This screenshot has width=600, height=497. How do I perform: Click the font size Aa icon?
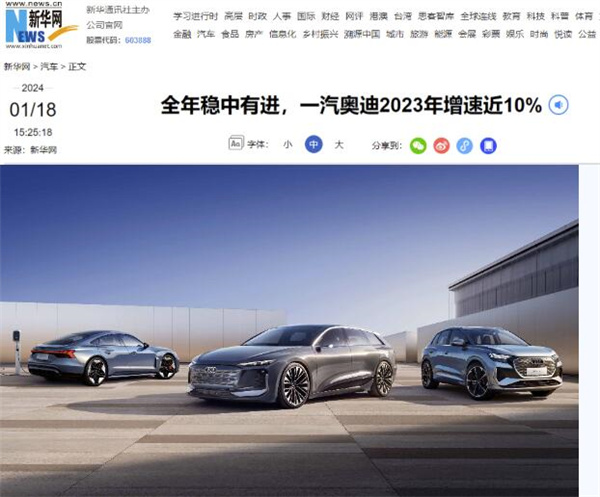click(236, 143)
